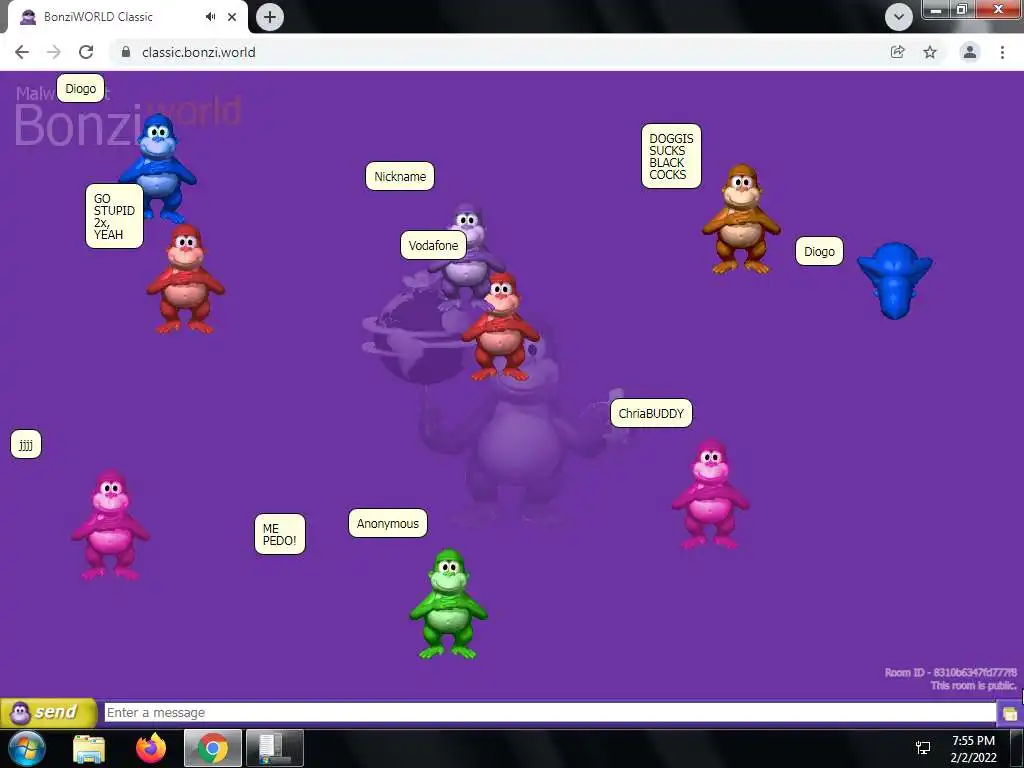Focus the Enter a message field

(549, 712)
